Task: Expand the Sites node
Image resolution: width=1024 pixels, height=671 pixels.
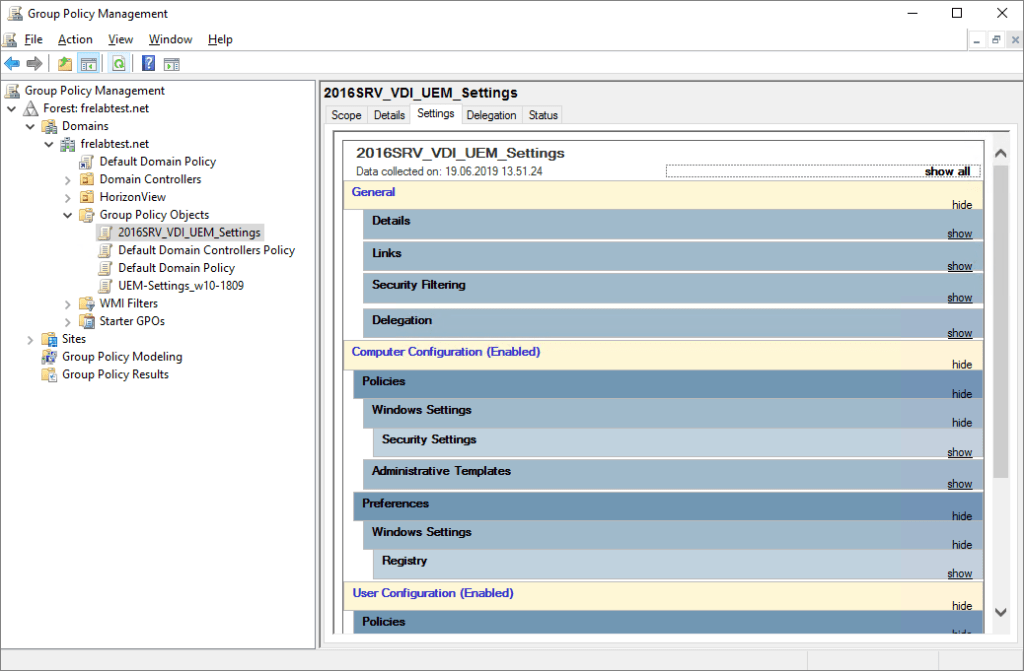Action: (30, 340)
